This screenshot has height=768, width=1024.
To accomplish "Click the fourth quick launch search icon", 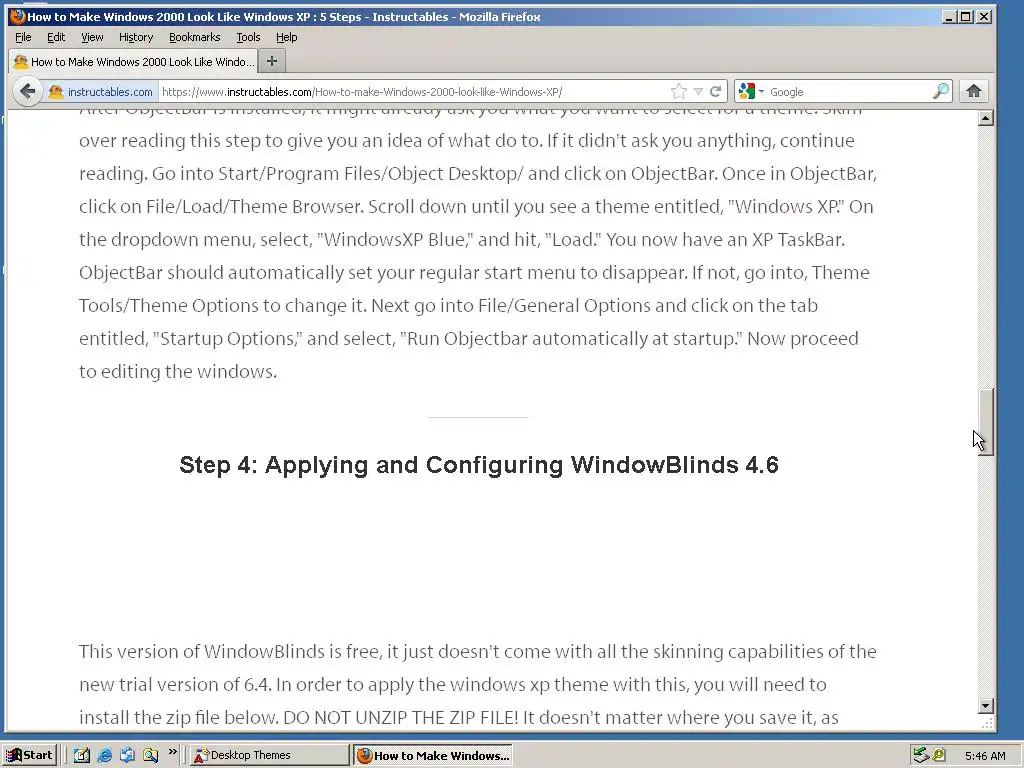I will coord(150,755).
